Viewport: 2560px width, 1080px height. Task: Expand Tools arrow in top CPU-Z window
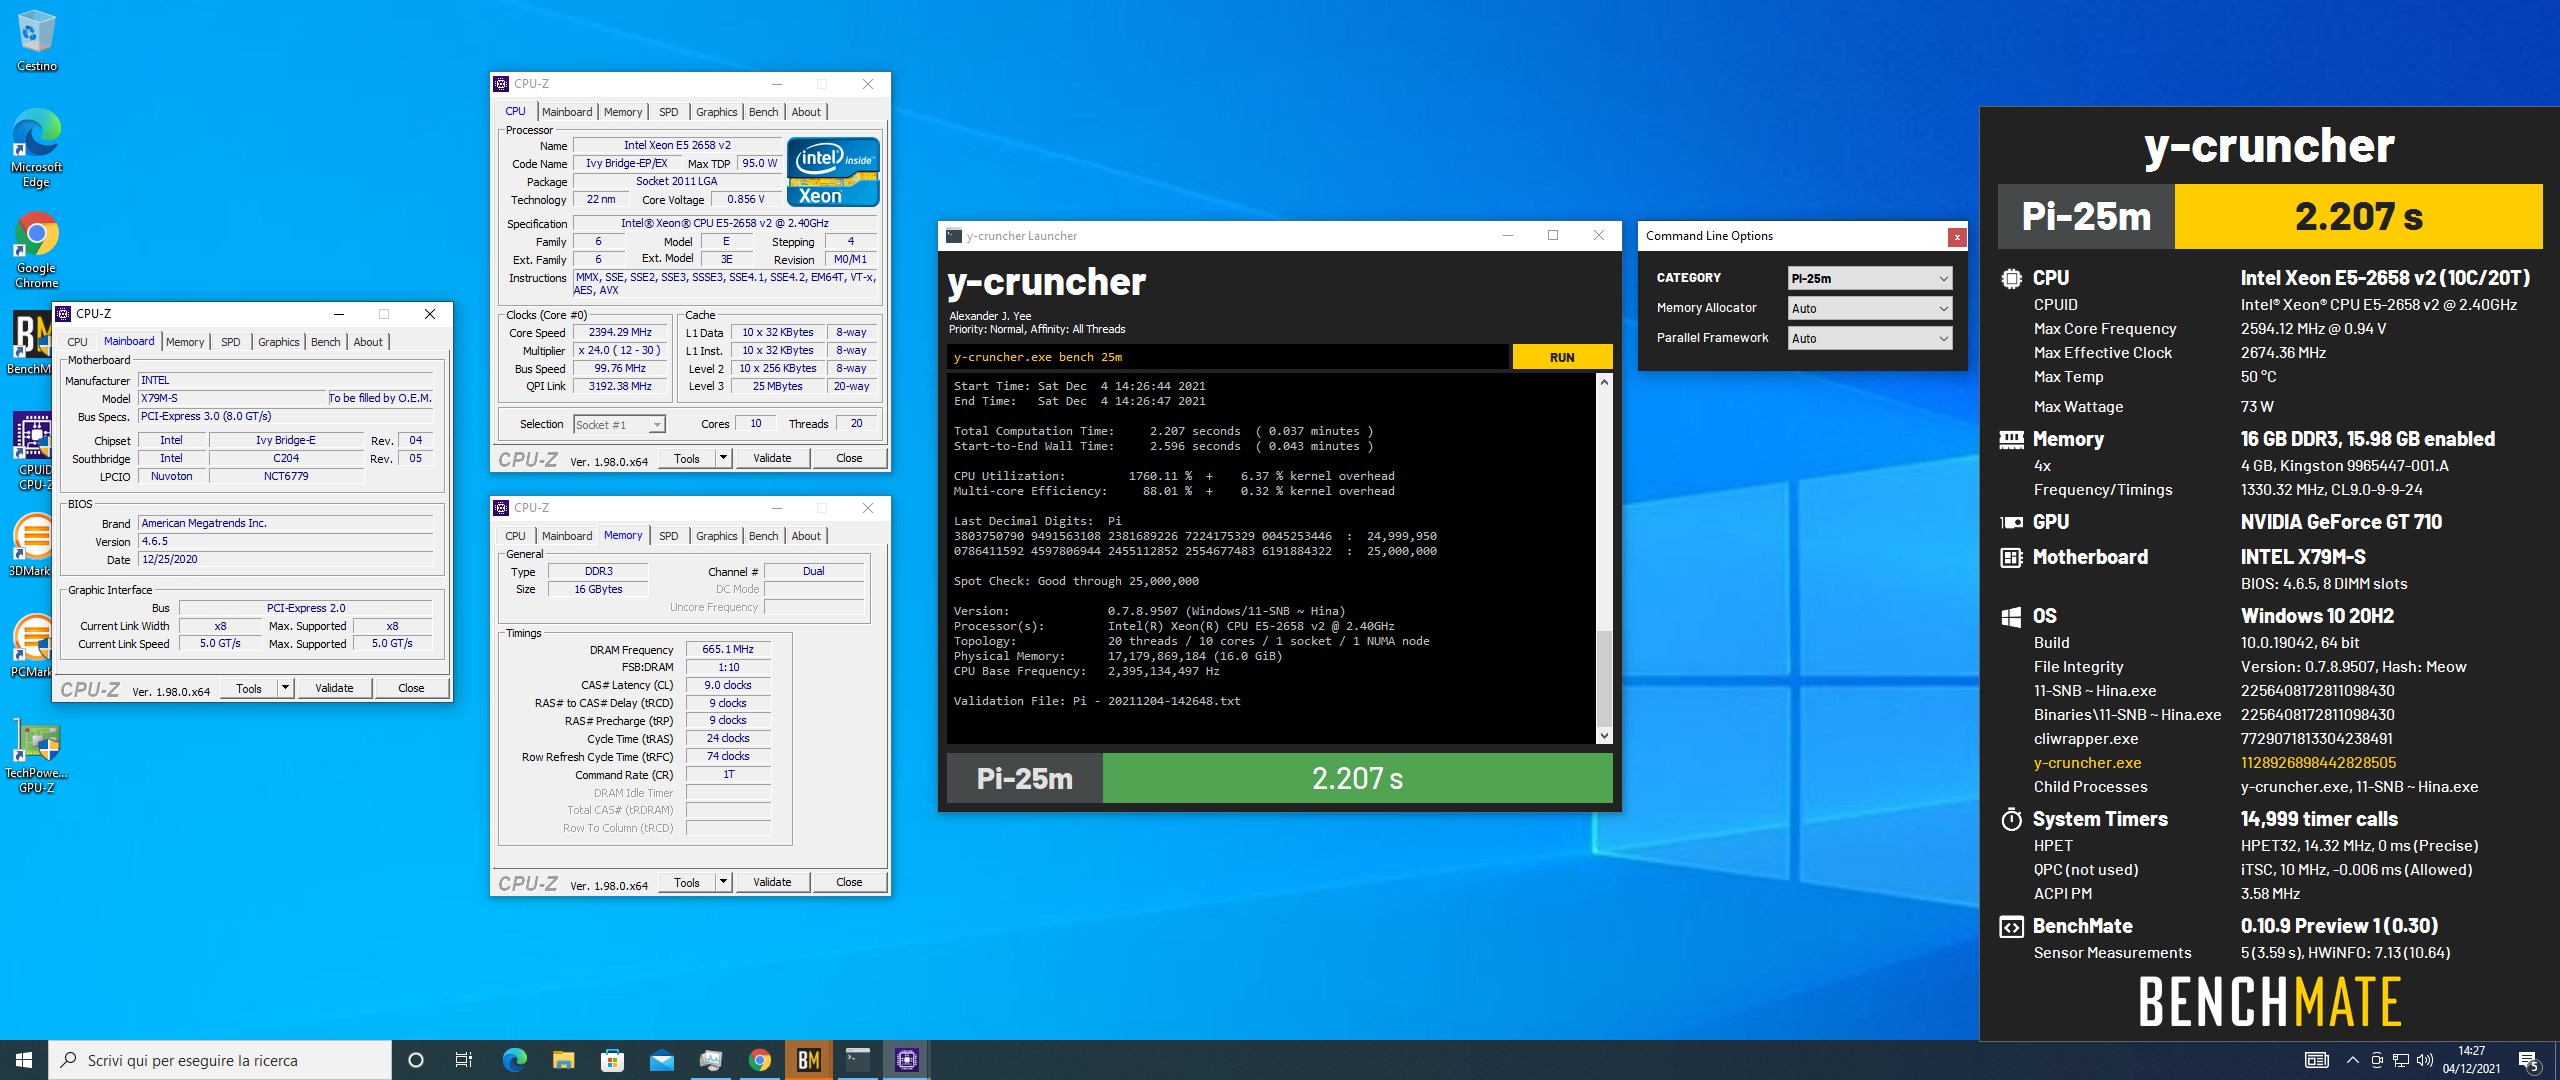coord(724,458)
